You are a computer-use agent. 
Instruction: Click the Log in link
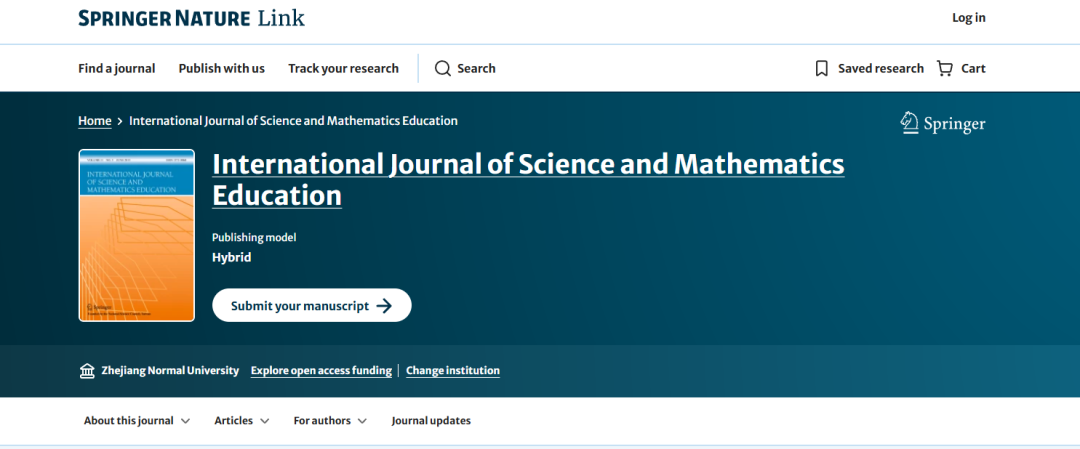pyautogui.click(x=968, y=18)
